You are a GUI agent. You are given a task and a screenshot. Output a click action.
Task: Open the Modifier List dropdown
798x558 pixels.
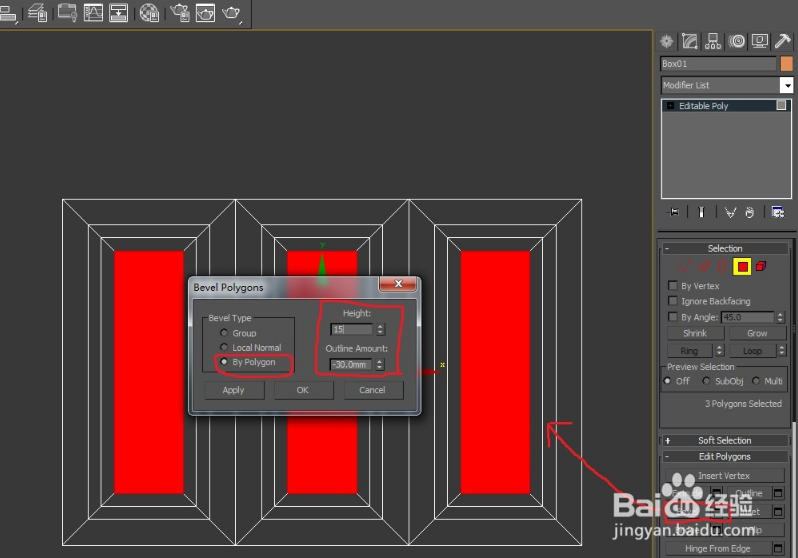(x=786, y=85)
